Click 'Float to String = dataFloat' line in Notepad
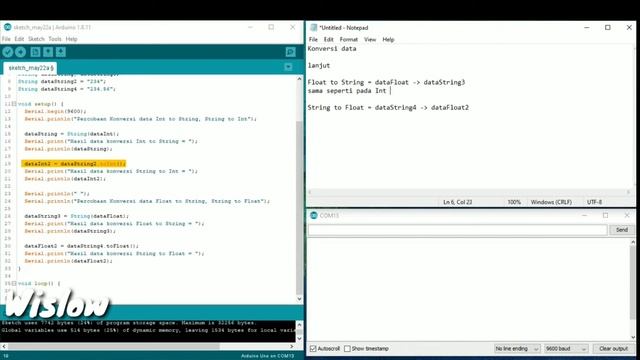The width and height of the screenshot is (640, 360). coord(386,82)
